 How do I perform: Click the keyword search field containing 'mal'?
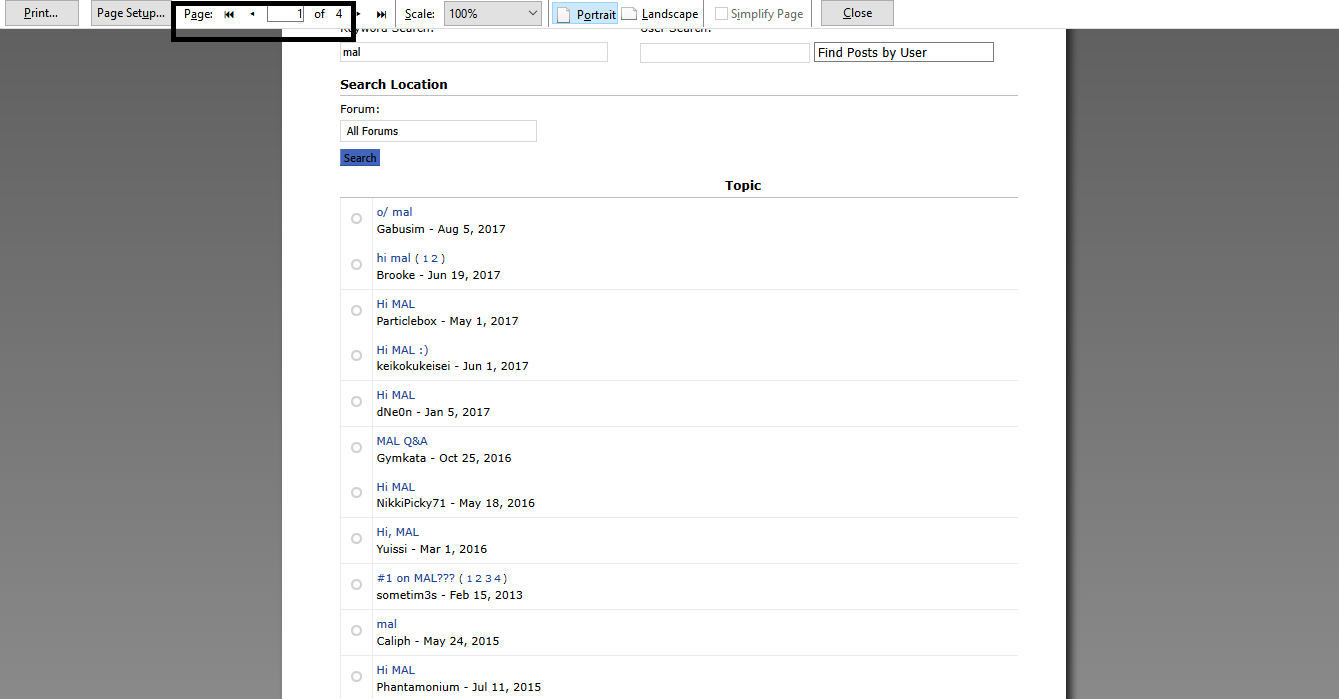[473, 52]
